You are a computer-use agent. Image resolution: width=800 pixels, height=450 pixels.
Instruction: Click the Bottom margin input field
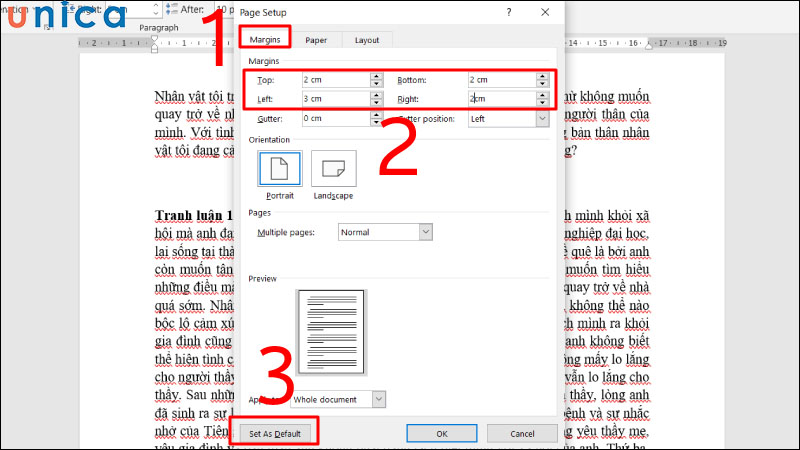click(x=502, y=80)
